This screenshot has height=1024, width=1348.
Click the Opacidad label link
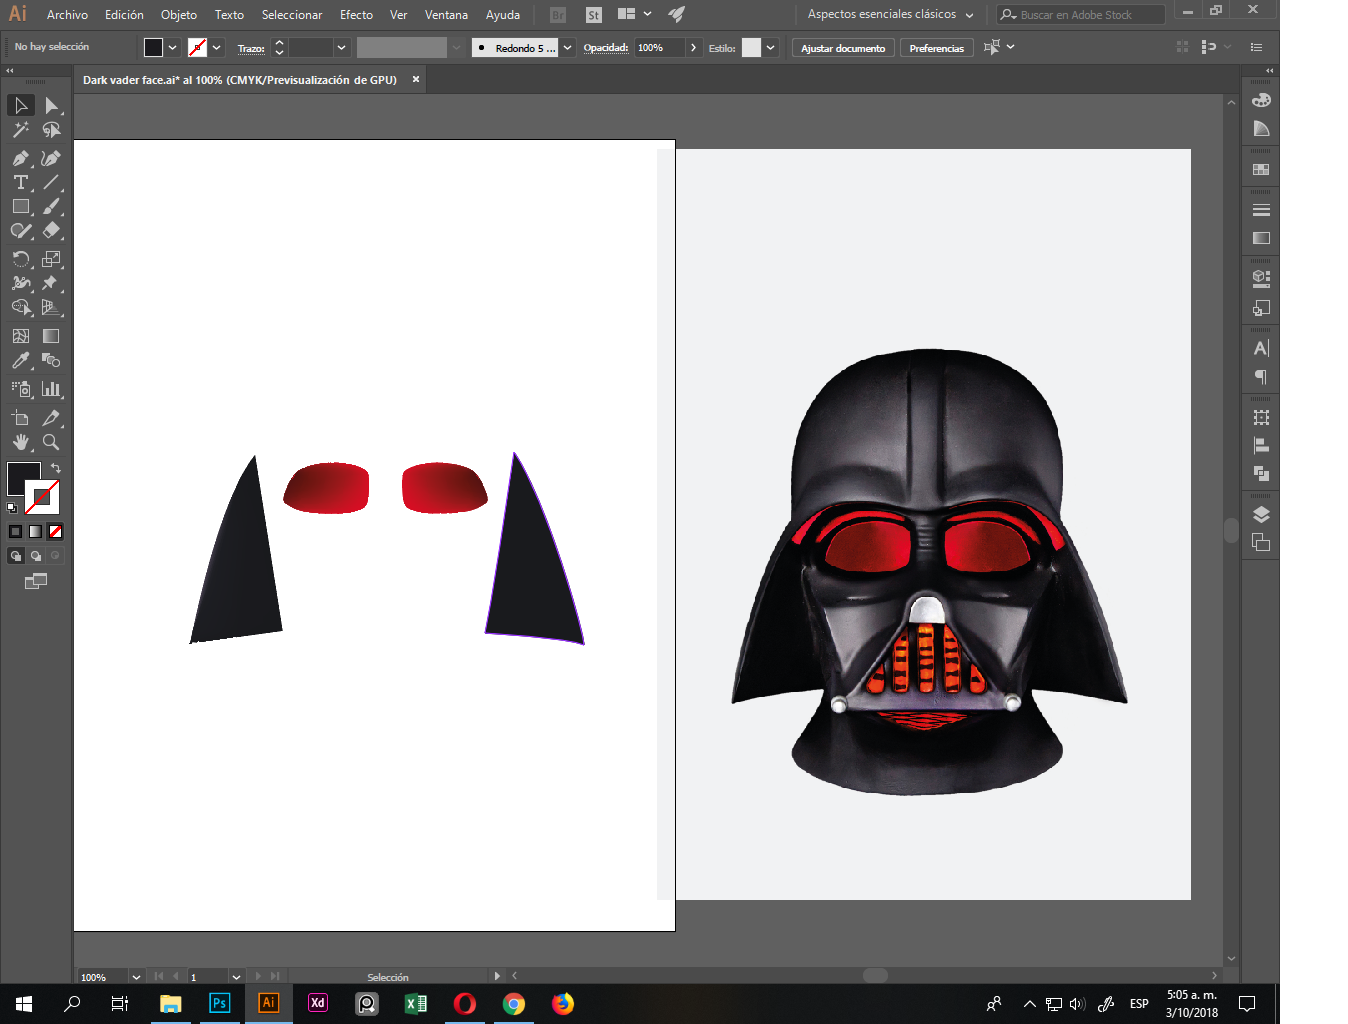606,48
